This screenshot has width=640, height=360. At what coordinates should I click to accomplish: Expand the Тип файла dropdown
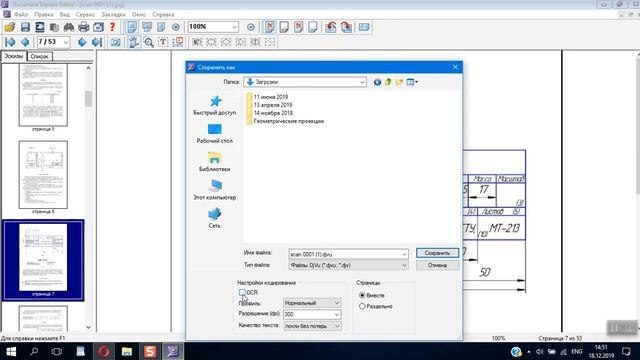(x=404, y=265)
